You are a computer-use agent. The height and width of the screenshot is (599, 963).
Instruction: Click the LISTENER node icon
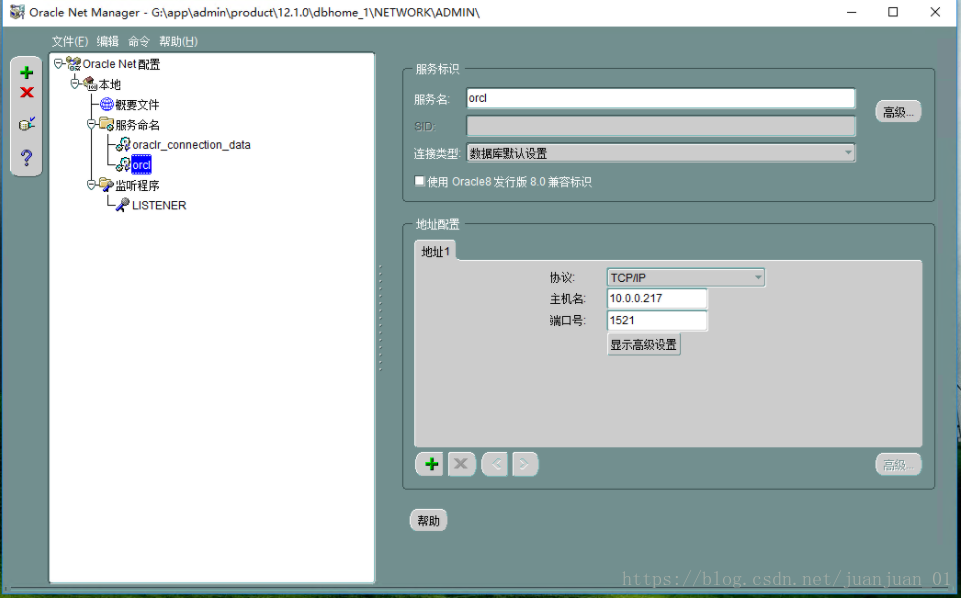coord(123,205)
